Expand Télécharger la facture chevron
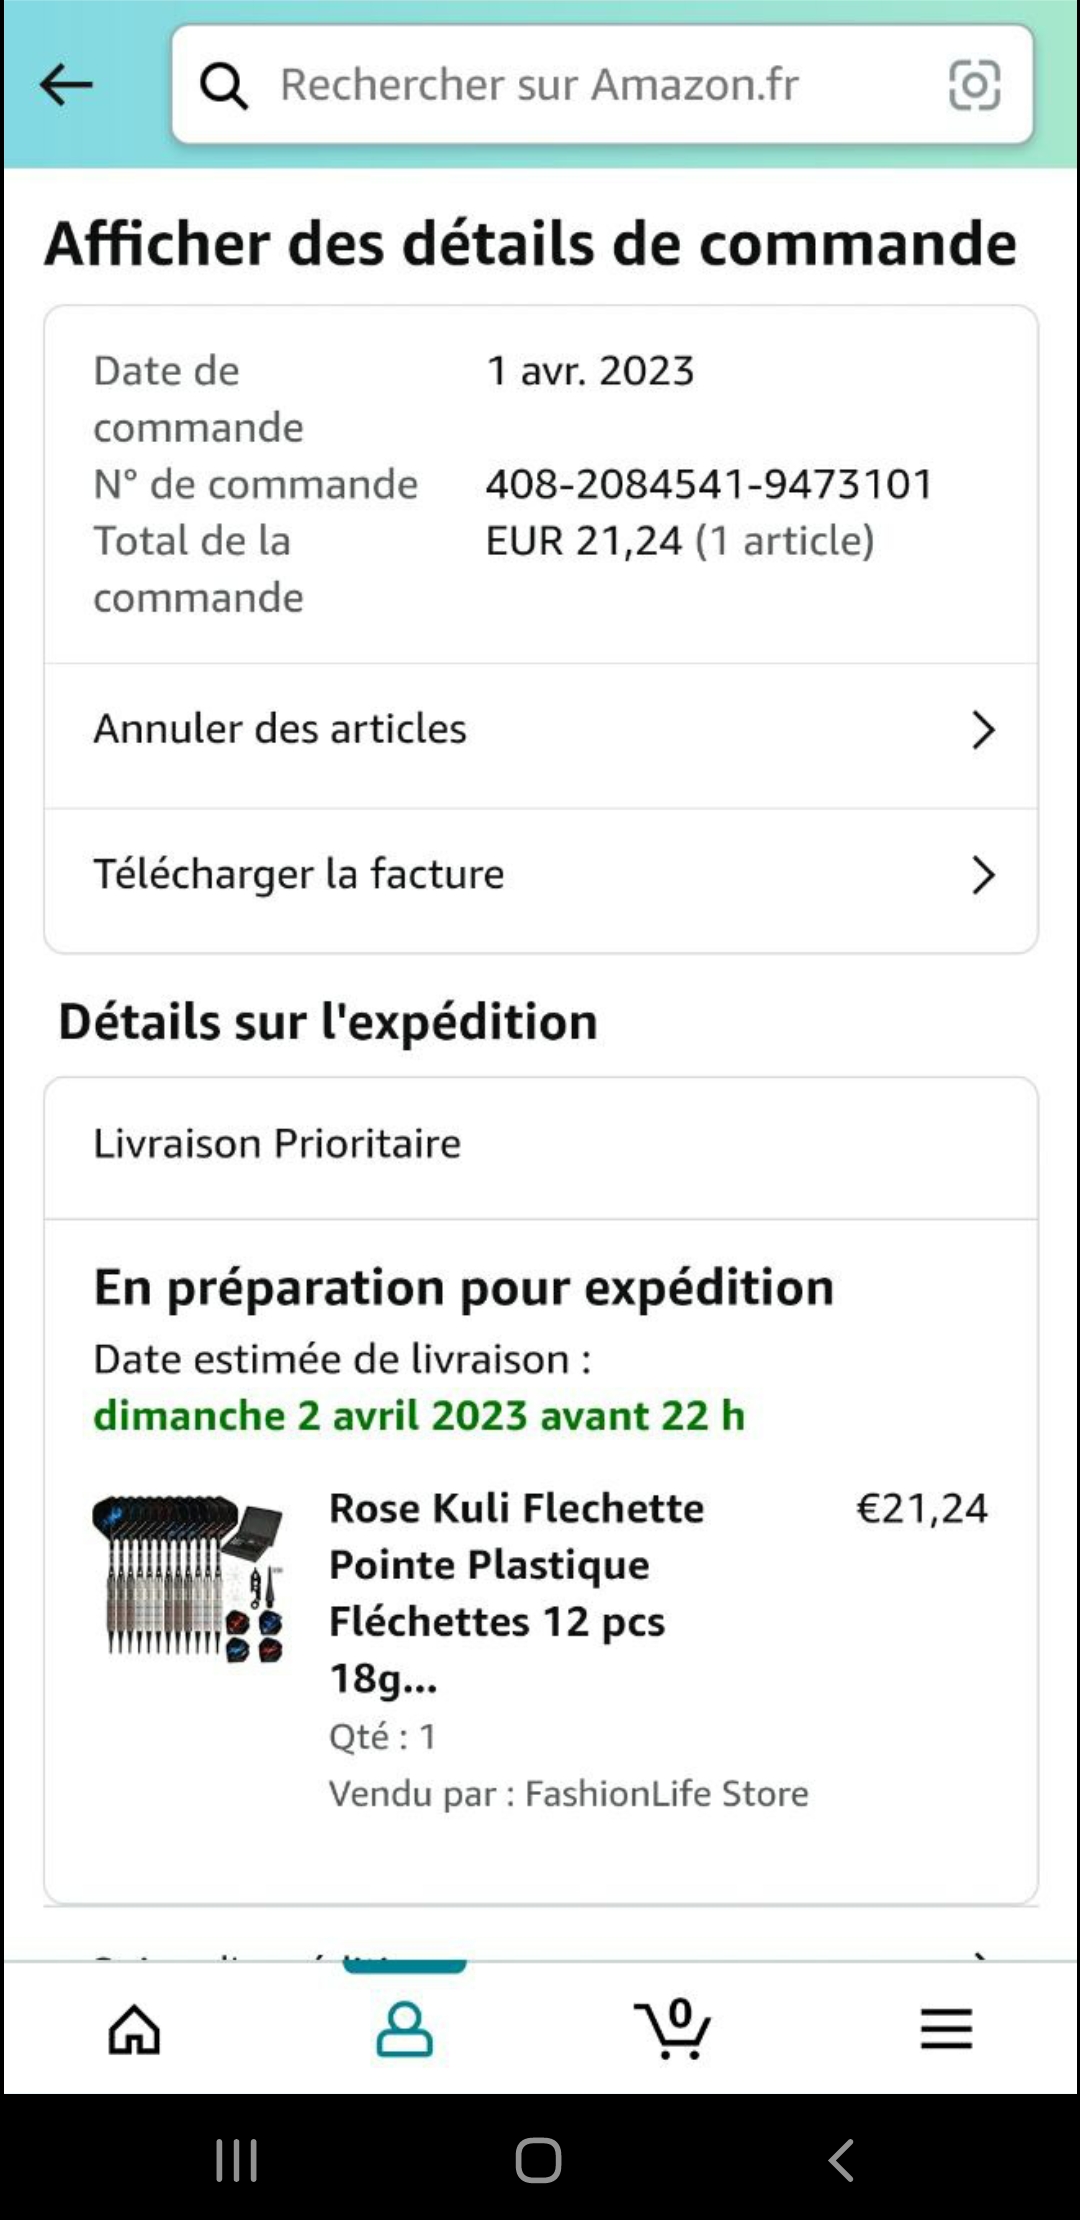Image resolution: width=1080 pixels, height=2220 pixels. point(983,875)
